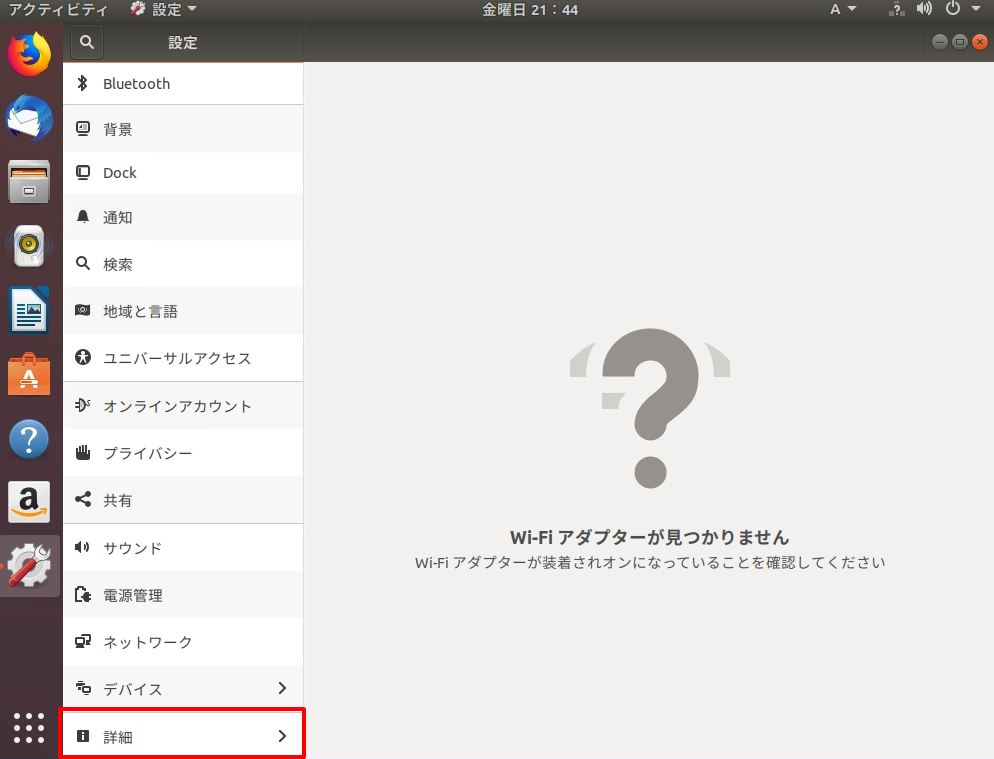Click the サウンド speaker icon in sidebar
The image size is (994, 759).
pyautogui.click(x=82, y=547)
